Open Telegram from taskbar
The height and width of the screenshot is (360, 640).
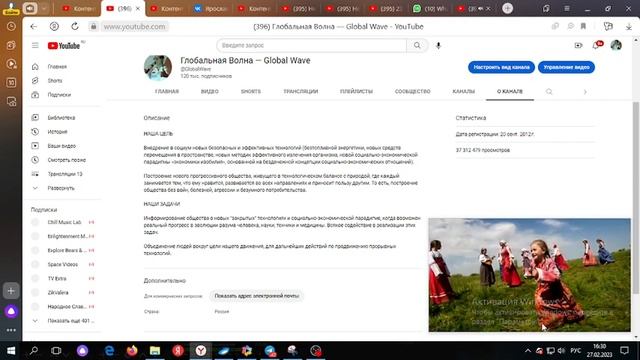(270, 351)
